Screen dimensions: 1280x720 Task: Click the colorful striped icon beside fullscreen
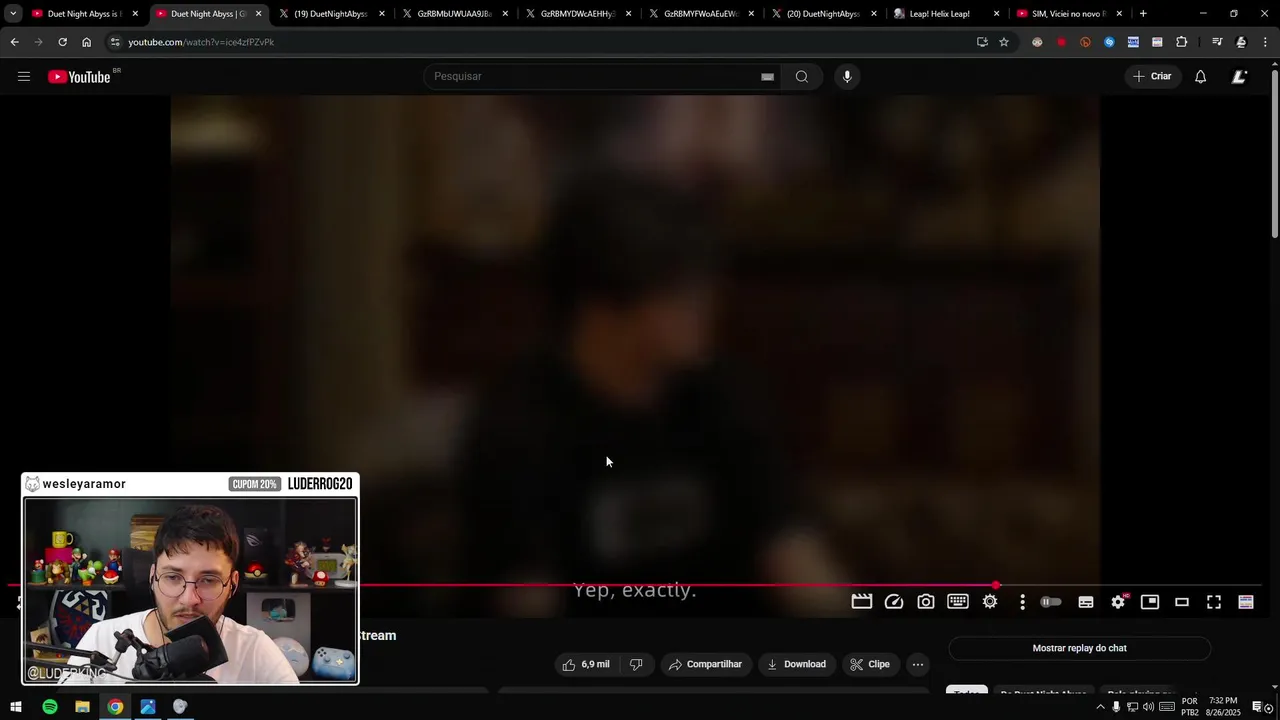coord(1246,602)
